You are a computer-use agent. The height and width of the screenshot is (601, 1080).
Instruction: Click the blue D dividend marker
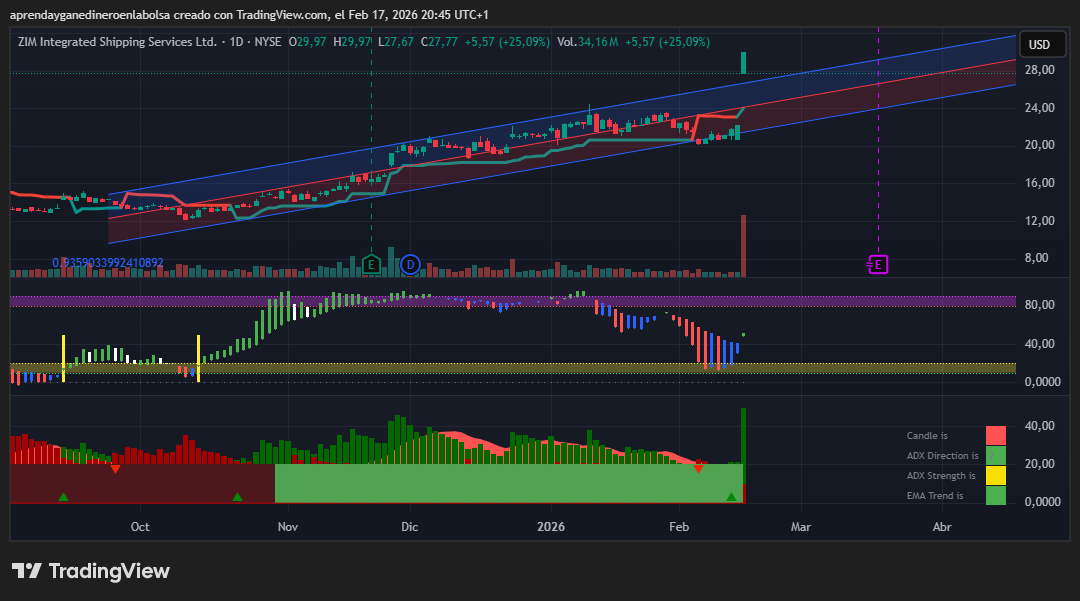410,264
